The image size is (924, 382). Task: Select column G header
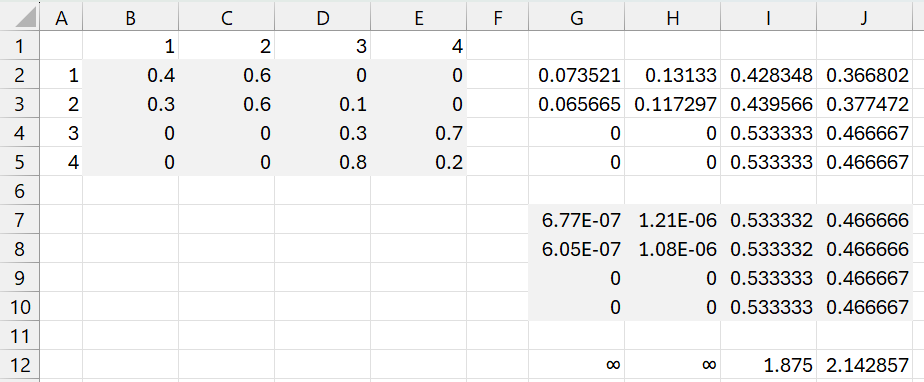[x=576, y=18]
